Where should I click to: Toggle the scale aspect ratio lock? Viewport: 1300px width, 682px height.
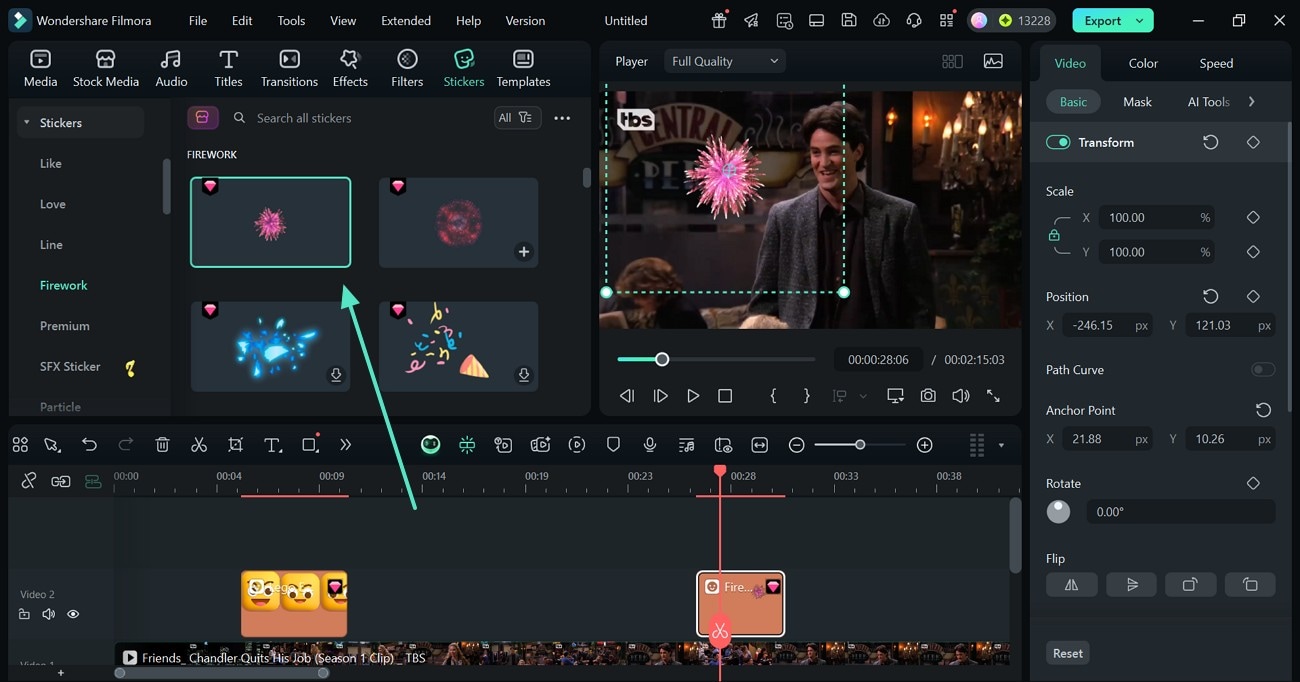pos(1054,235)
